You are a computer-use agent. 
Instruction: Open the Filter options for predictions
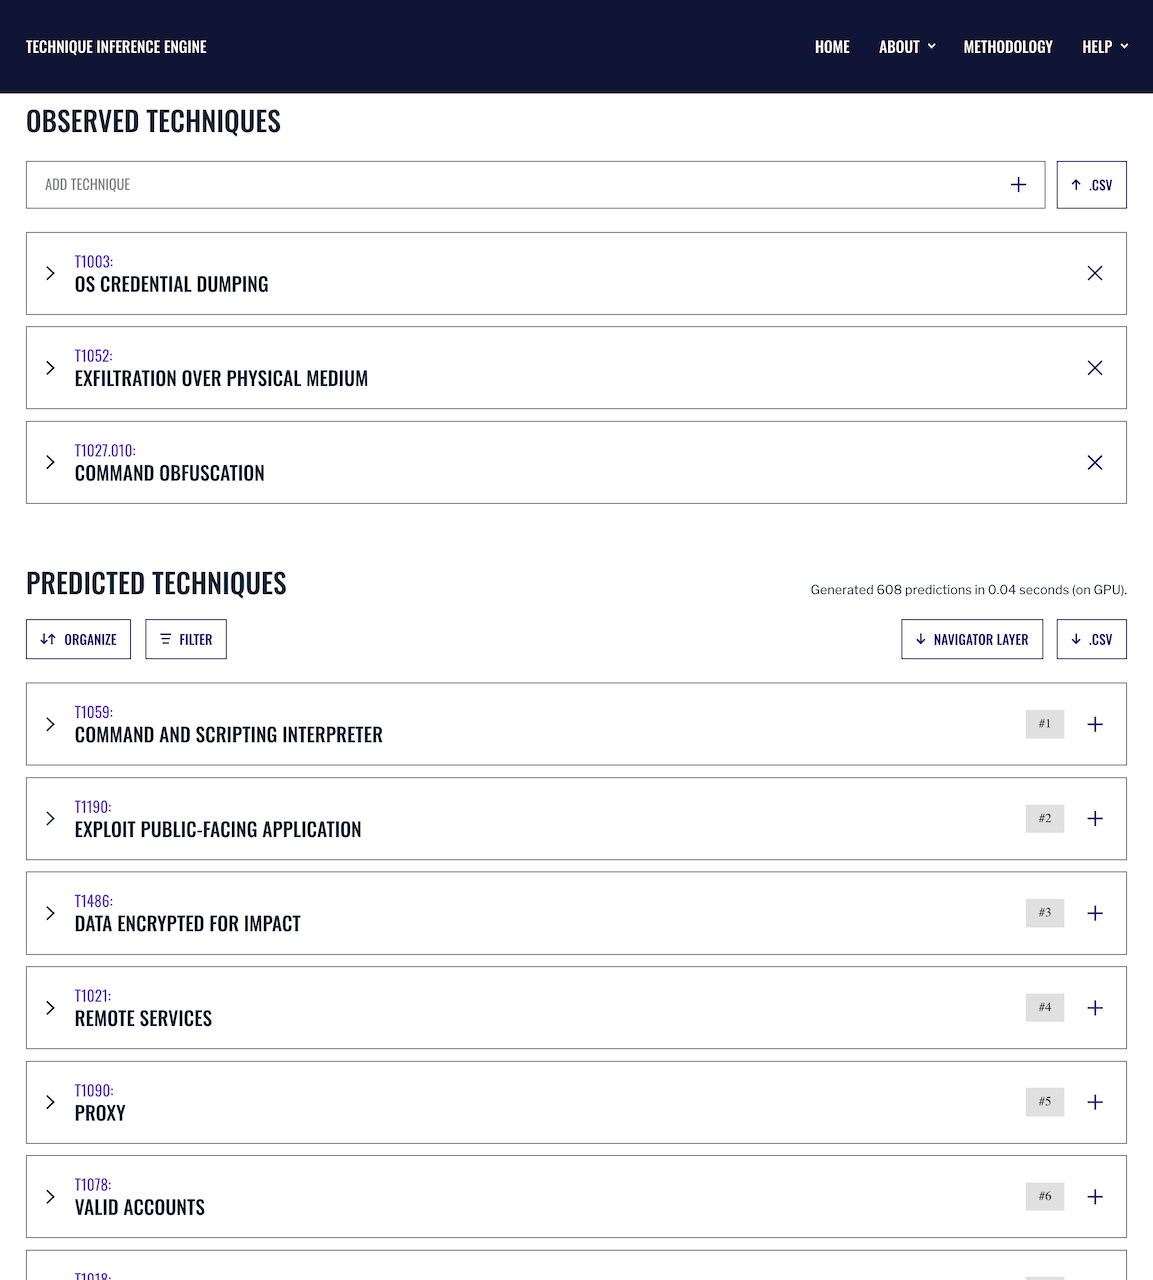[x=186, y=640]
